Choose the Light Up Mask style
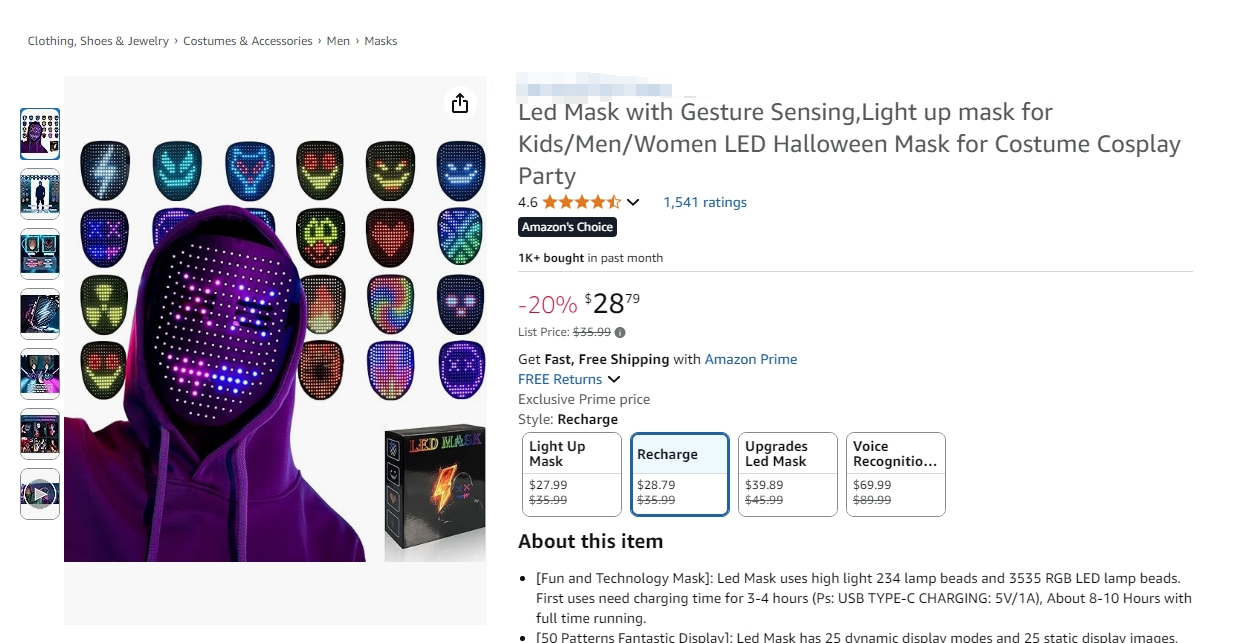The image size is (1237, 643). (x=572, y=474)
